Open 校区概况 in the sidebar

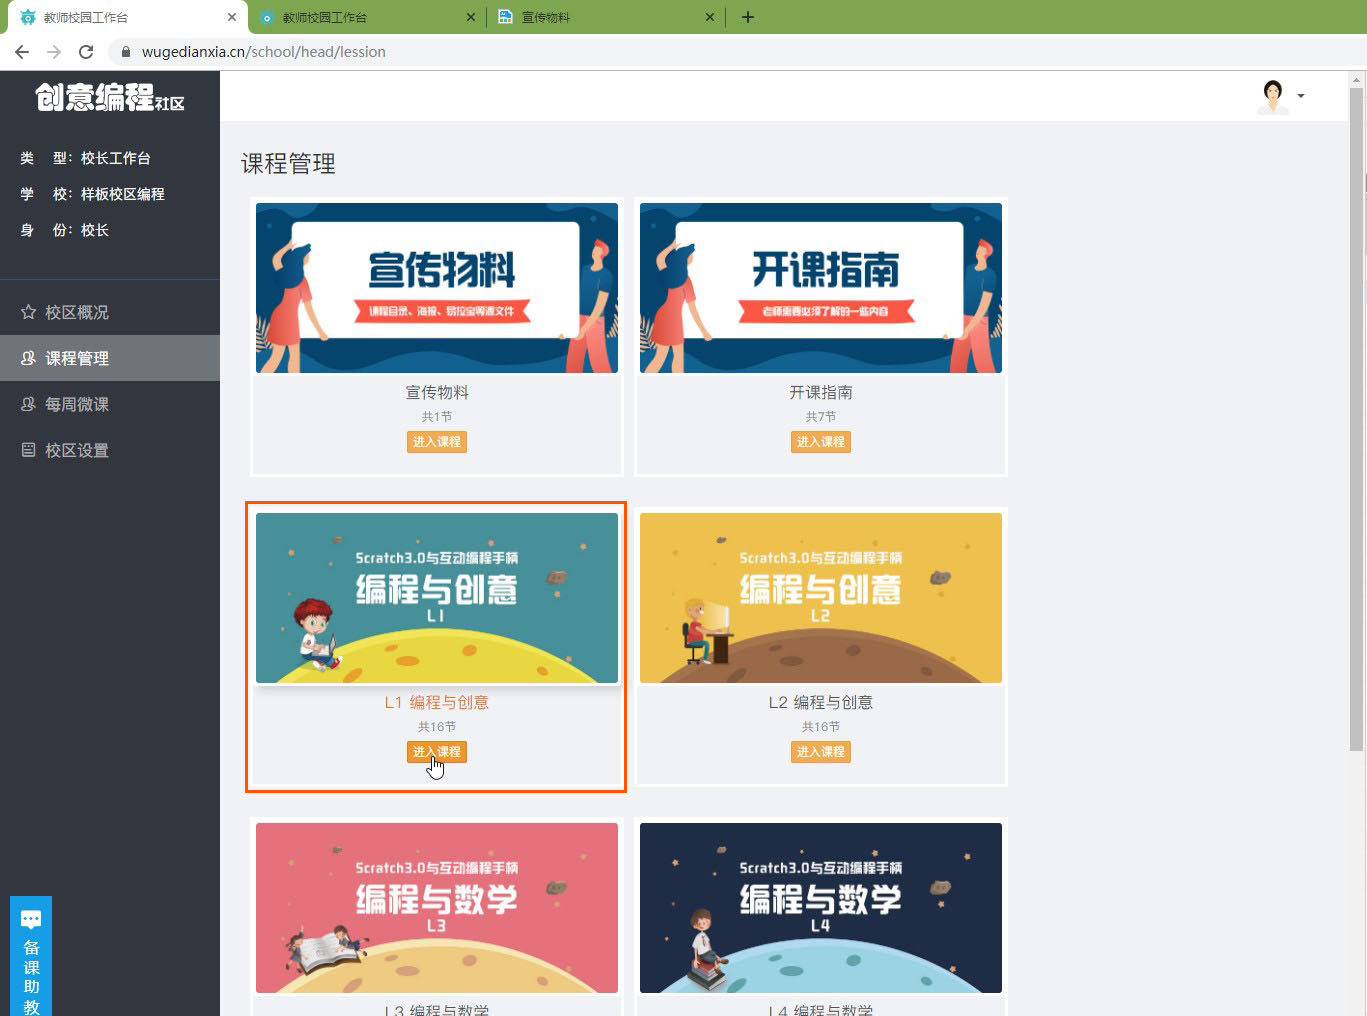coord(110,312)
